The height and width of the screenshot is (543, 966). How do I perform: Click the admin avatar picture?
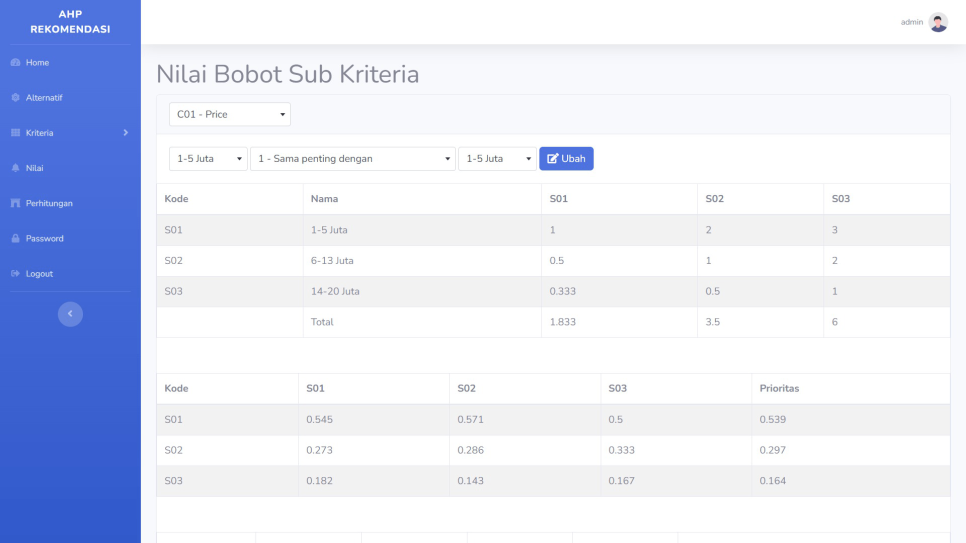click(938, 22)
